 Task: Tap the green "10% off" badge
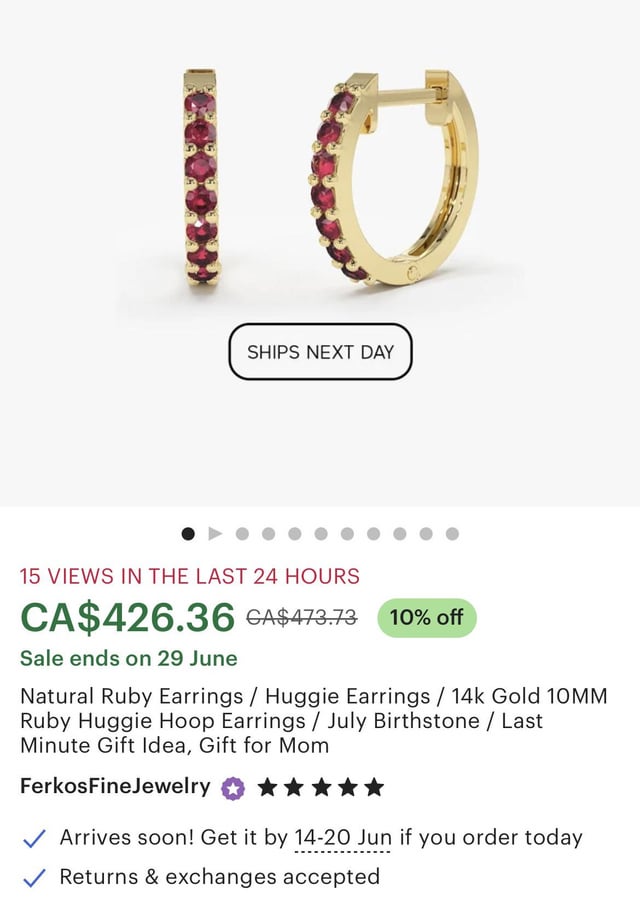pyautogui.click(x=426, y=618)
